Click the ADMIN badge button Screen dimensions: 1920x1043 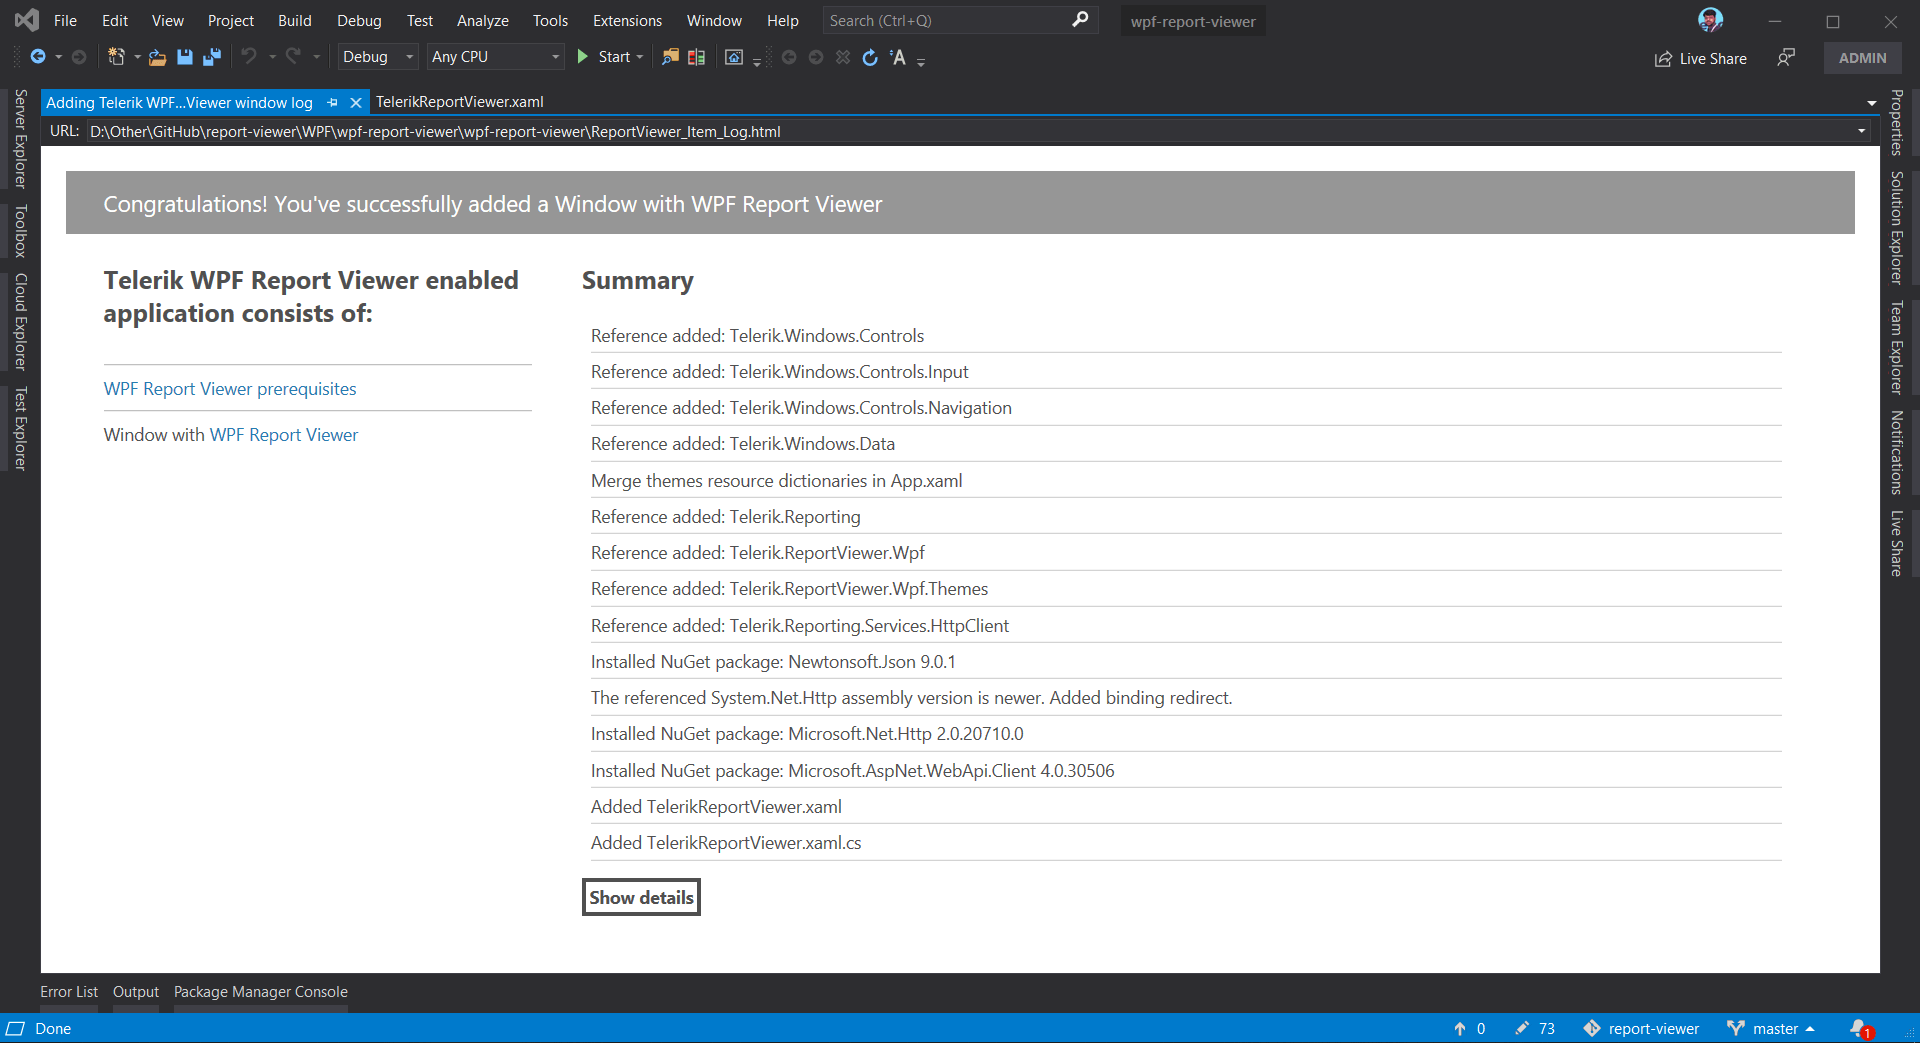(1862, 58)
